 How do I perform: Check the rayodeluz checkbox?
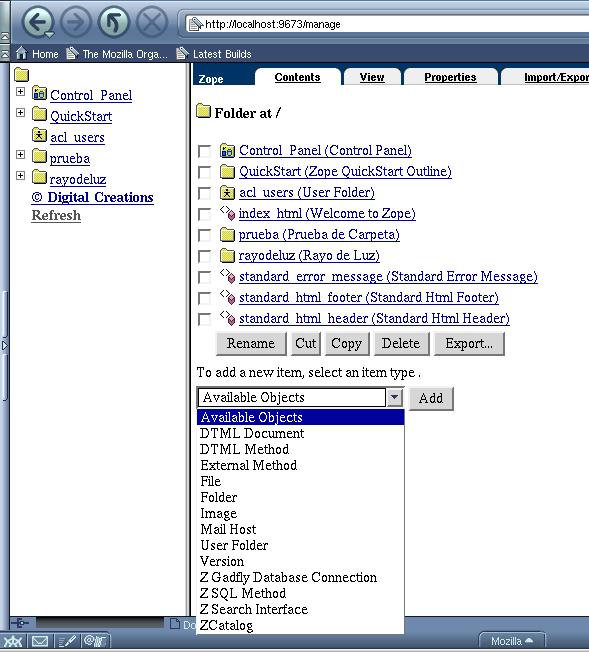(204, 256)
